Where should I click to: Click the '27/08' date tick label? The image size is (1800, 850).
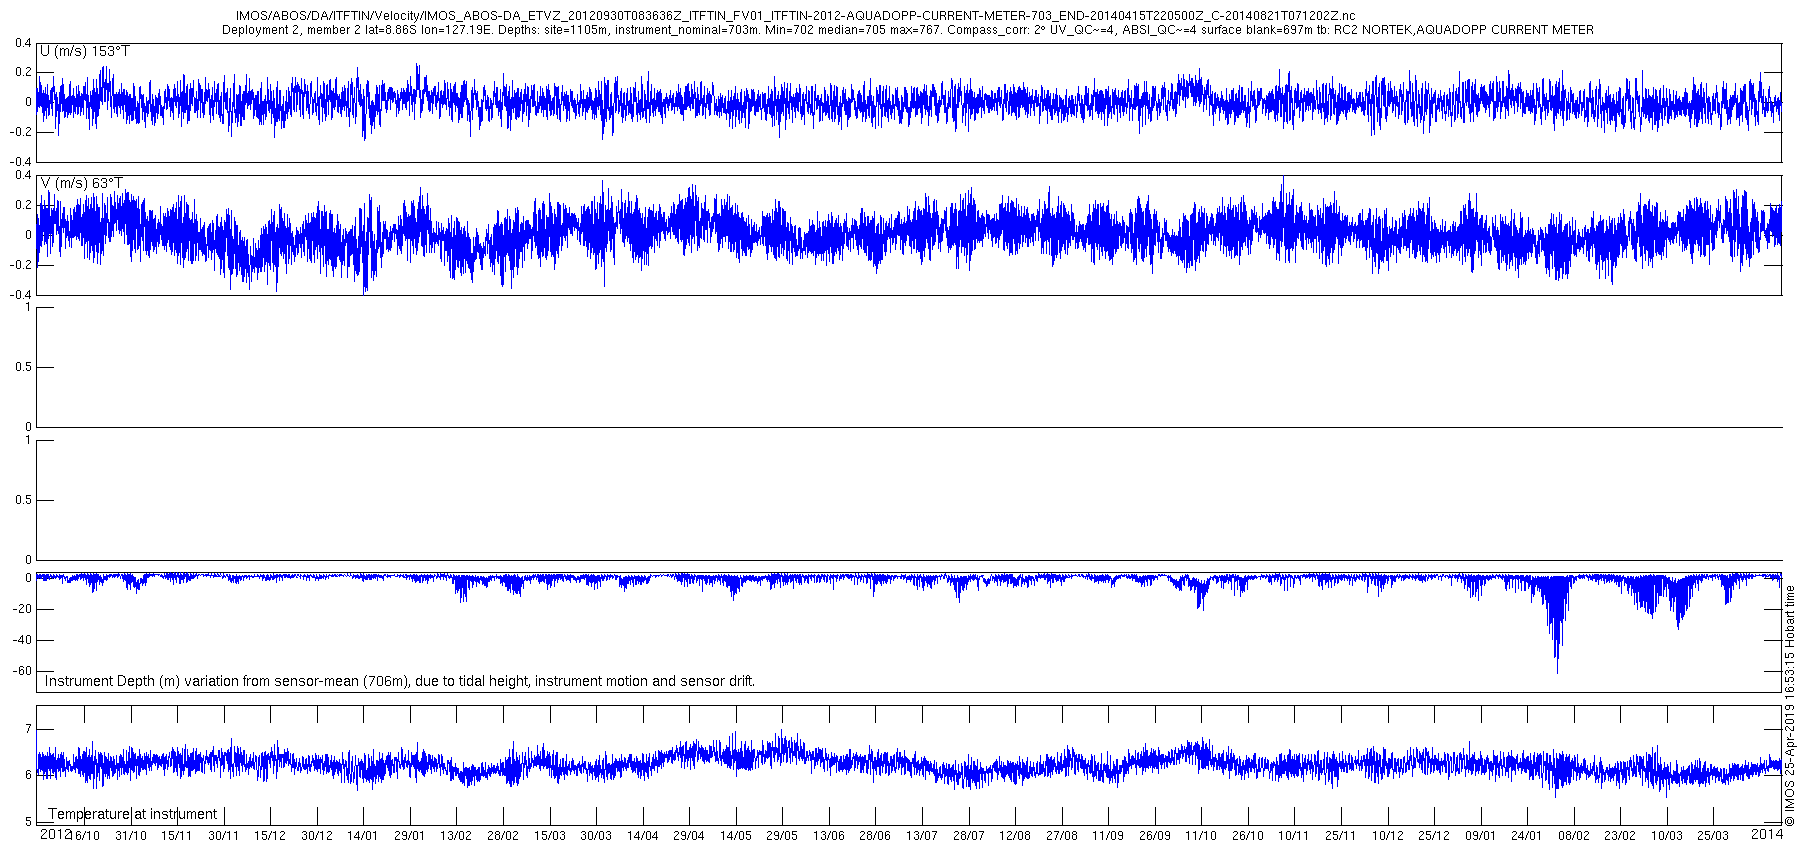(1062, 836)
